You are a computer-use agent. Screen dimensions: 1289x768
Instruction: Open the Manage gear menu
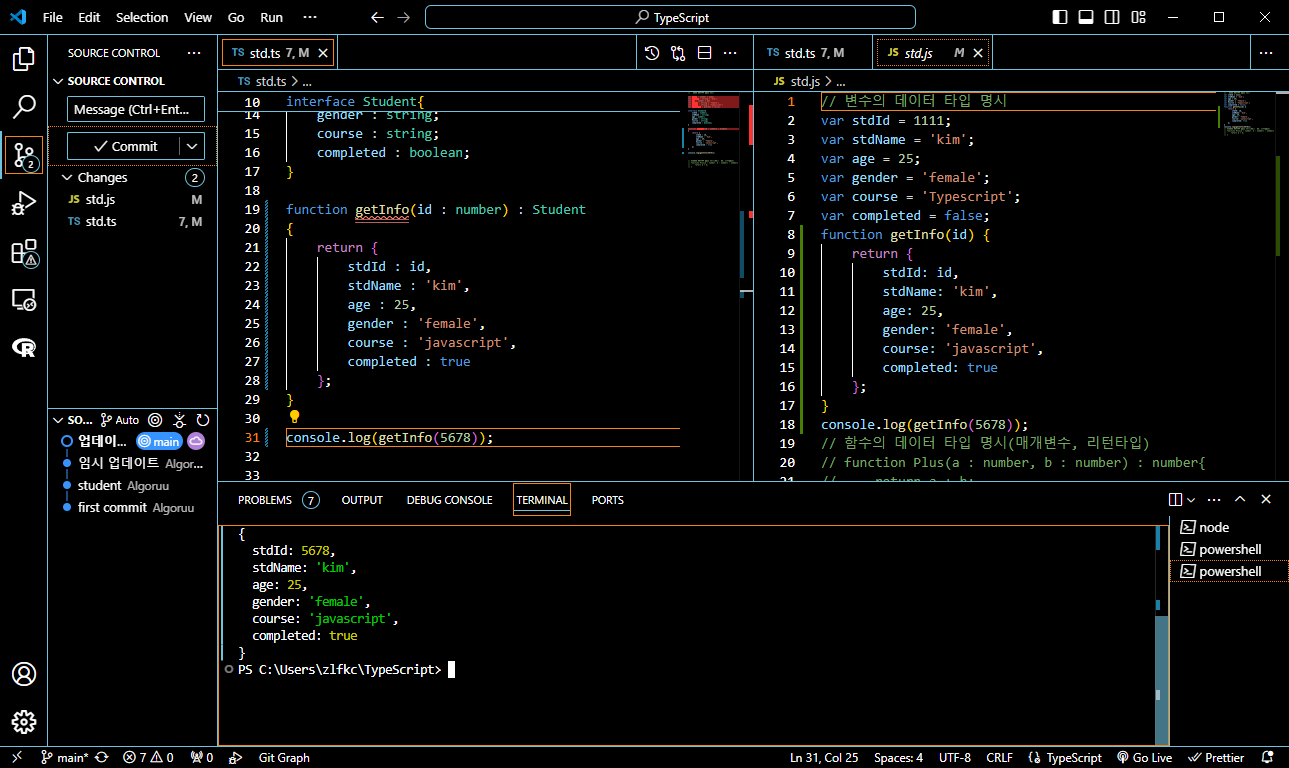pyautogui.click(x=24, y=722)
